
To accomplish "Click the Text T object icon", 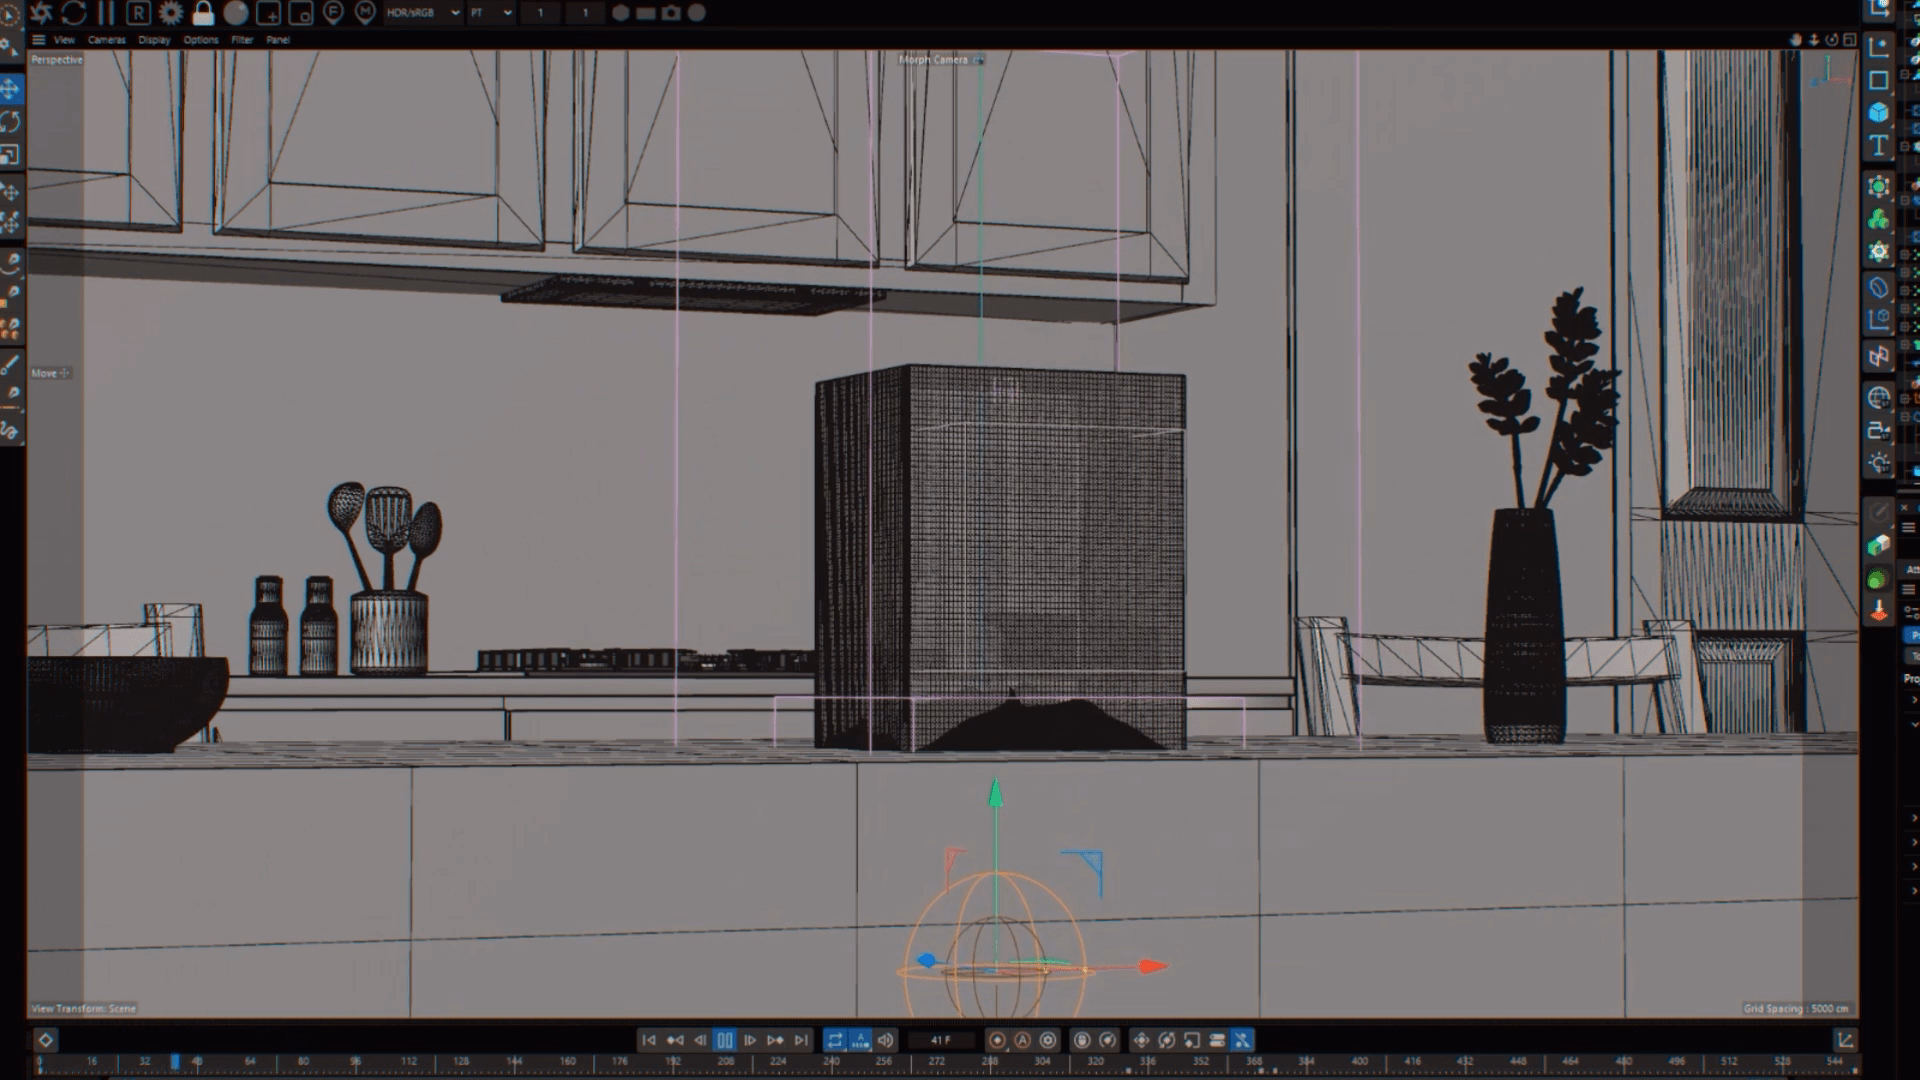I will 1879,145.
